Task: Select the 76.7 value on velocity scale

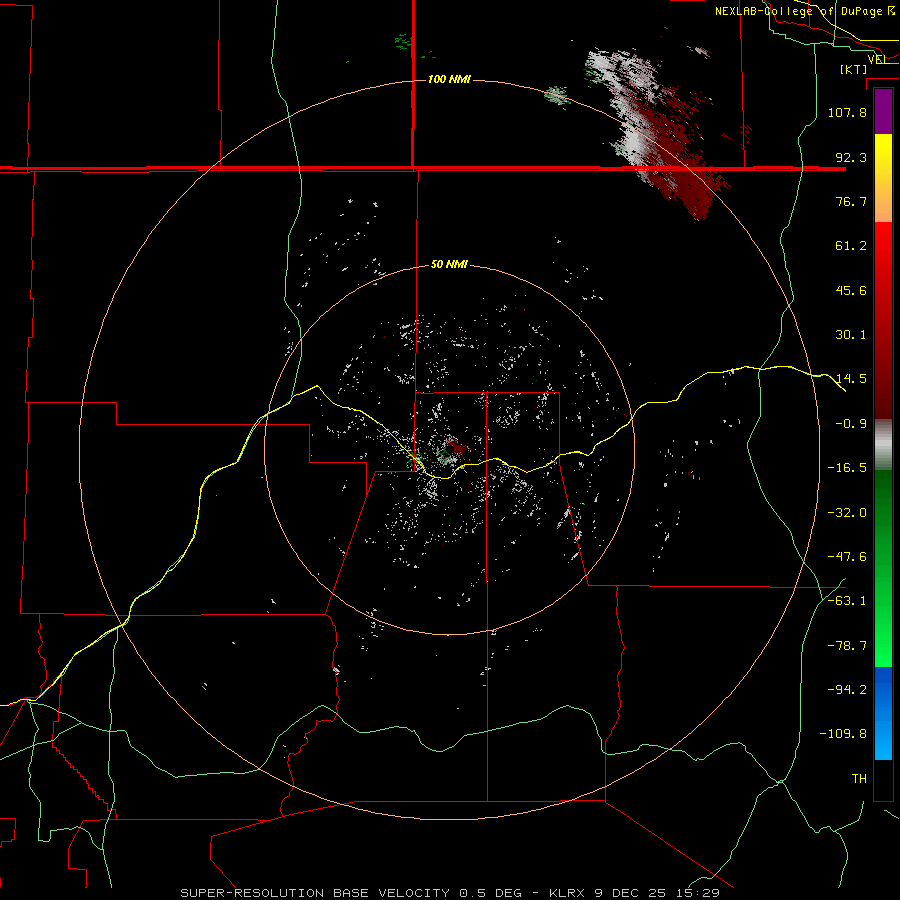Action: [851, 201]
